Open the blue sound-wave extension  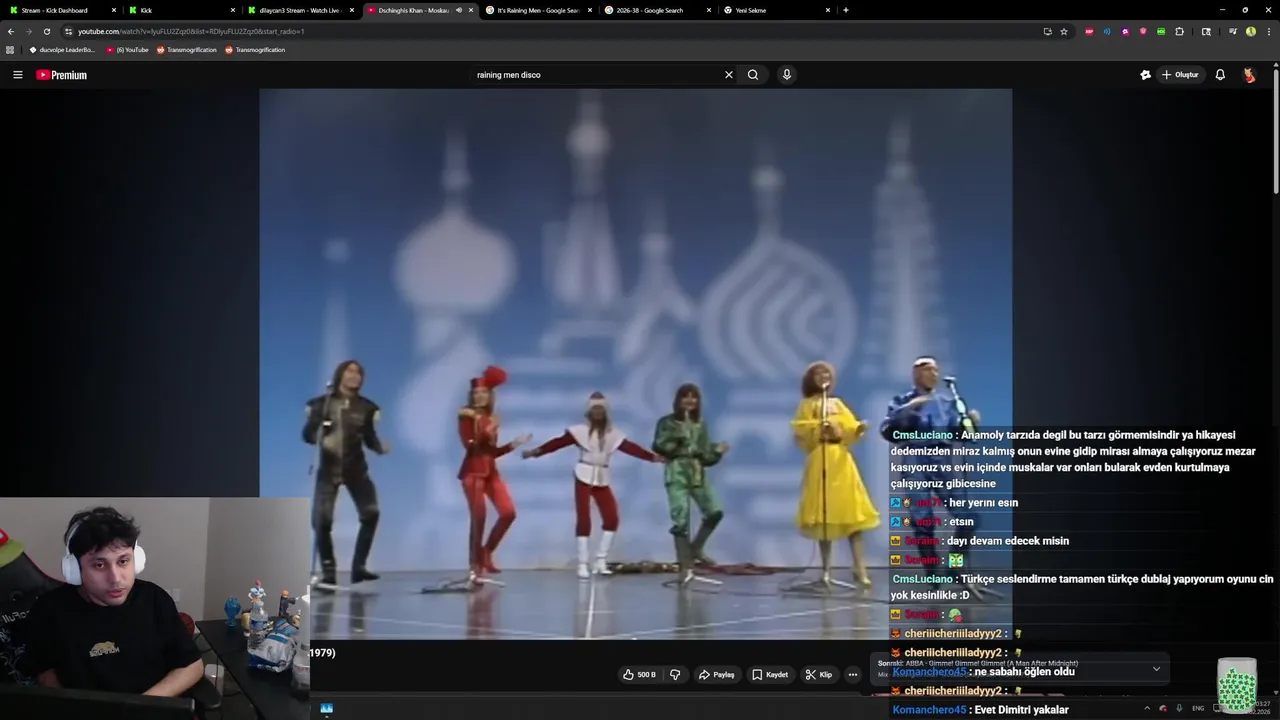click(1107, 31)
